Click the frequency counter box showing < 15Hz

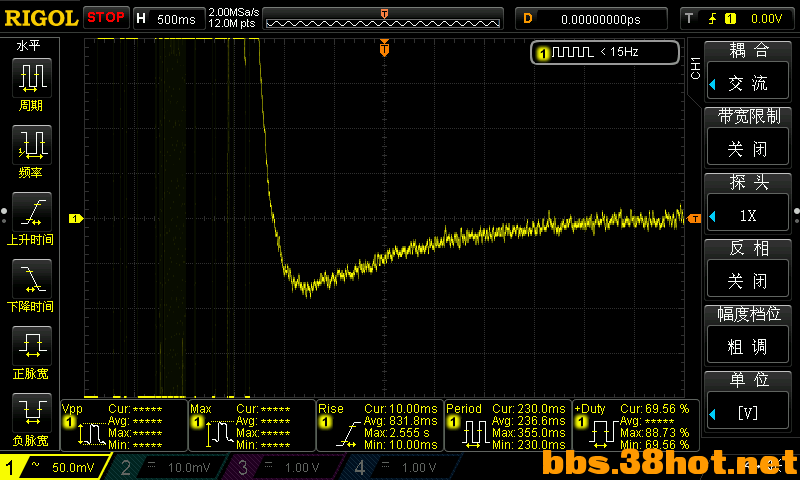pyautogui.click(x=605, y=52)
